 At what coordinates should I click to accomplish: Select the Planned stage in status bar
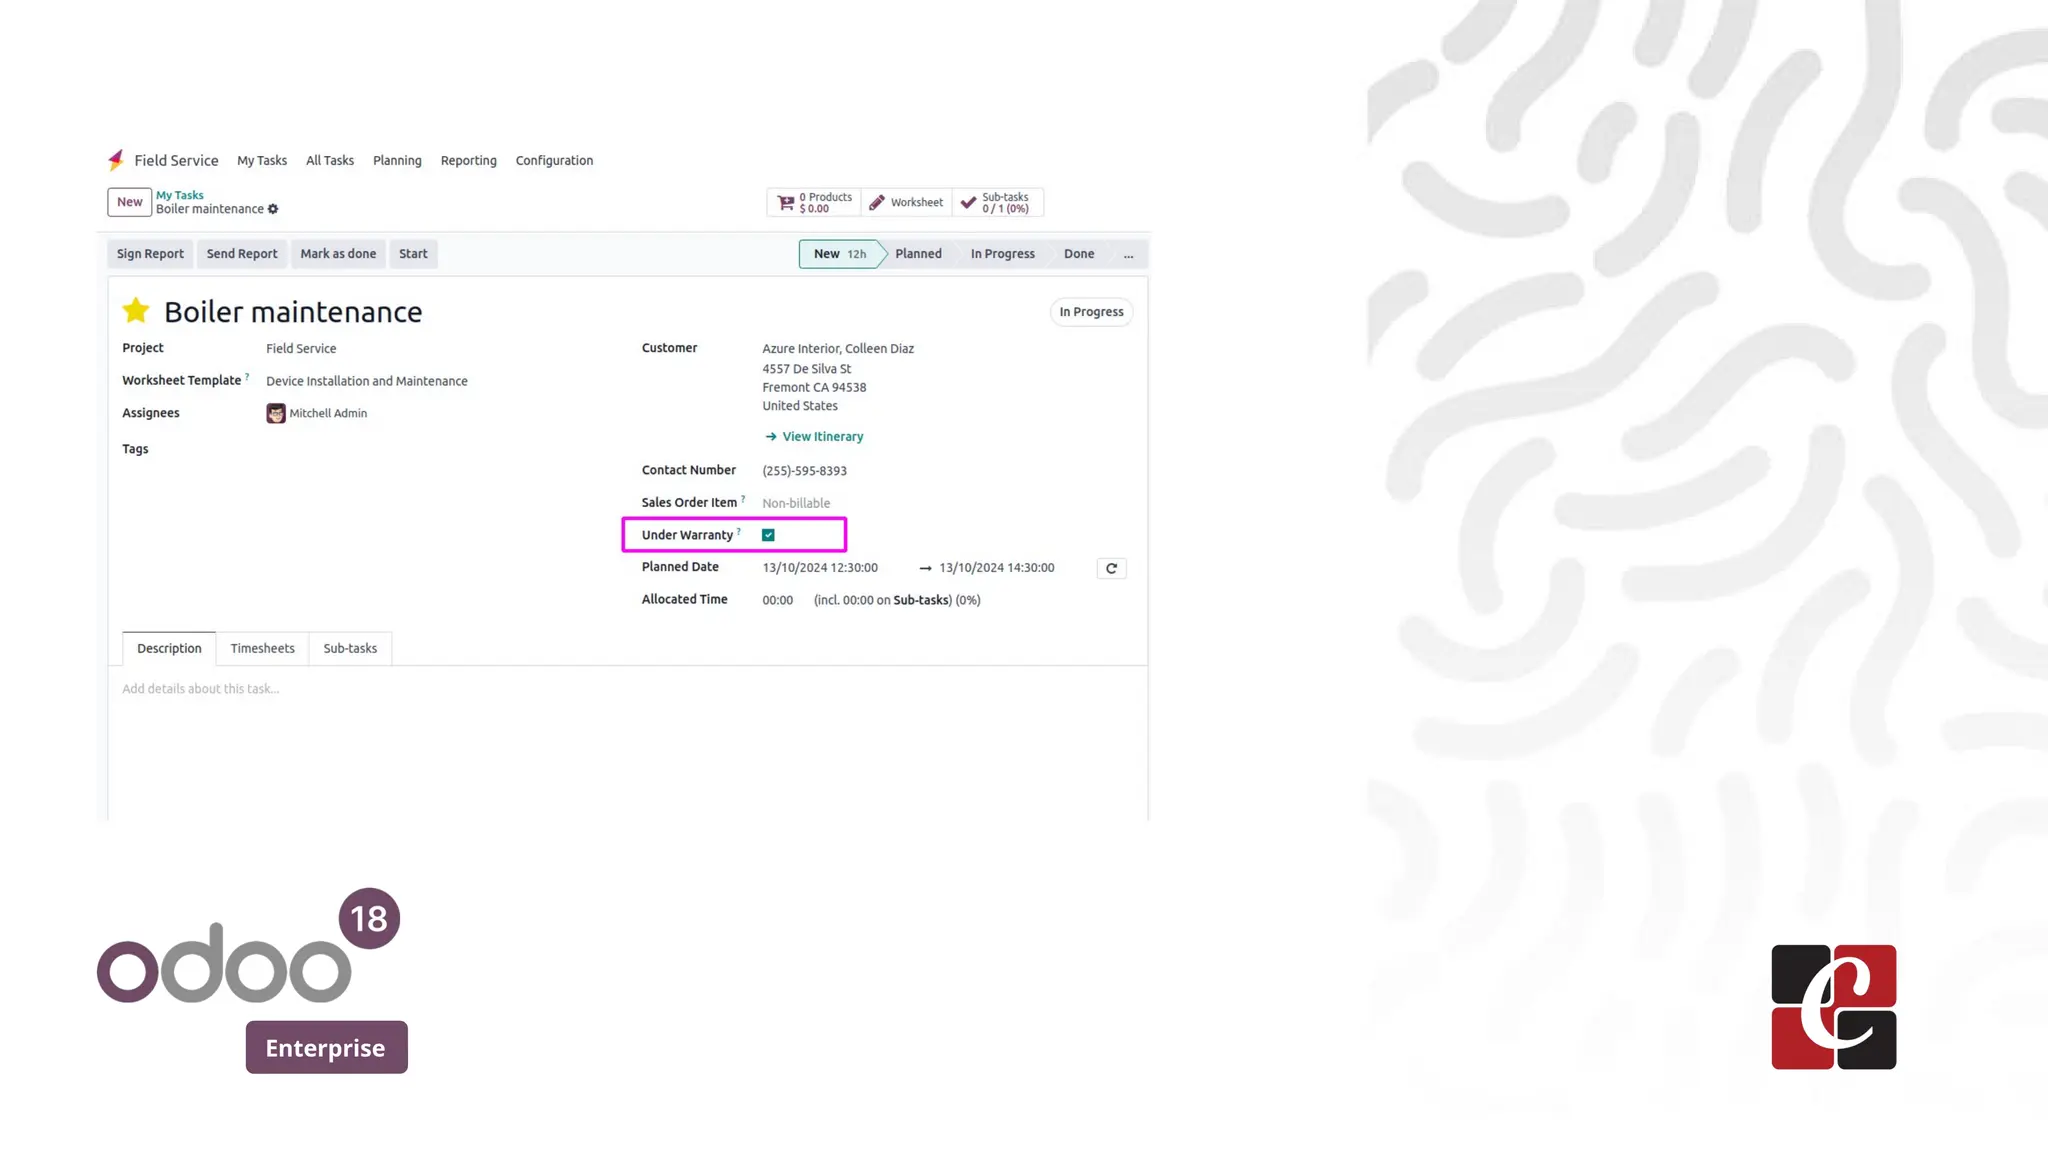click(918, 254)
